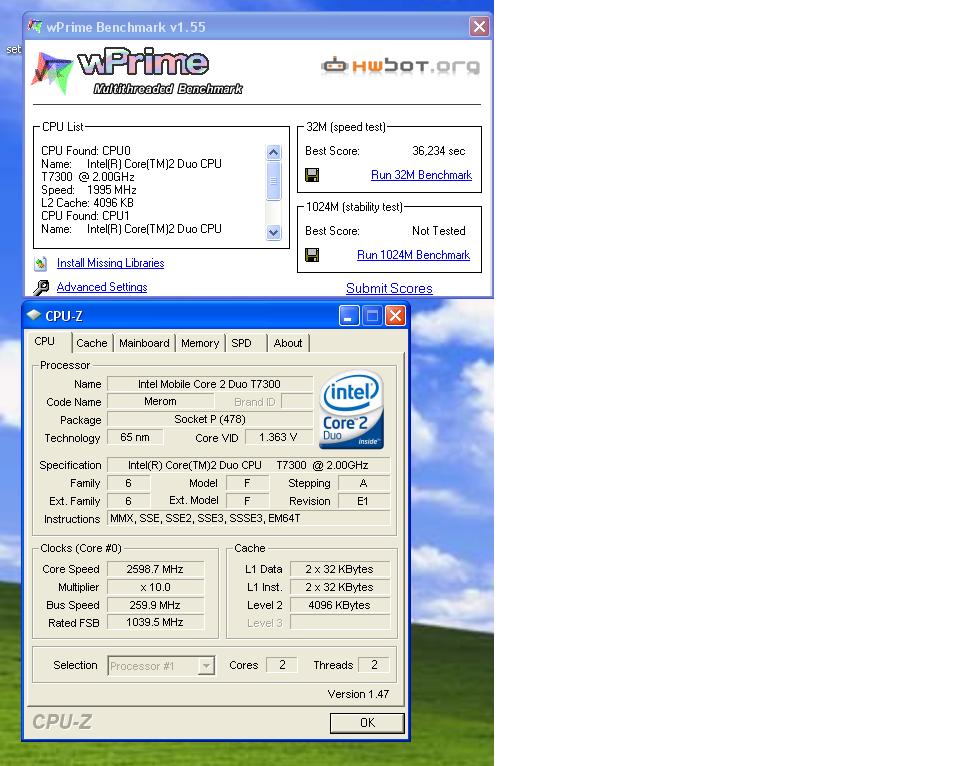Click the 2598.7 MHz Core Speed value
960x766 pixels.
tap(155, 569)
